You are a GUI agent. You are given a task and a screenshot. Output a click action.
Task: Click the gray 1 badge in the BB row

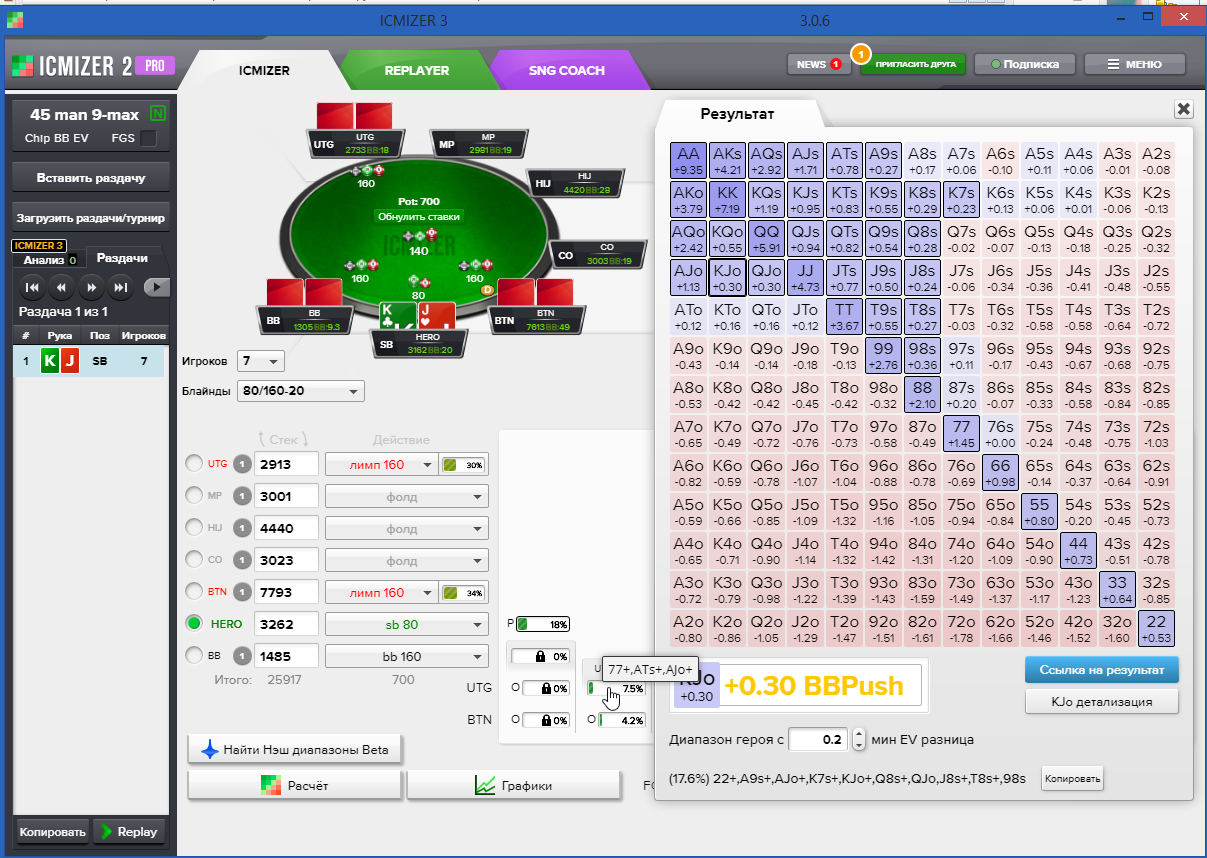[242, 656]
